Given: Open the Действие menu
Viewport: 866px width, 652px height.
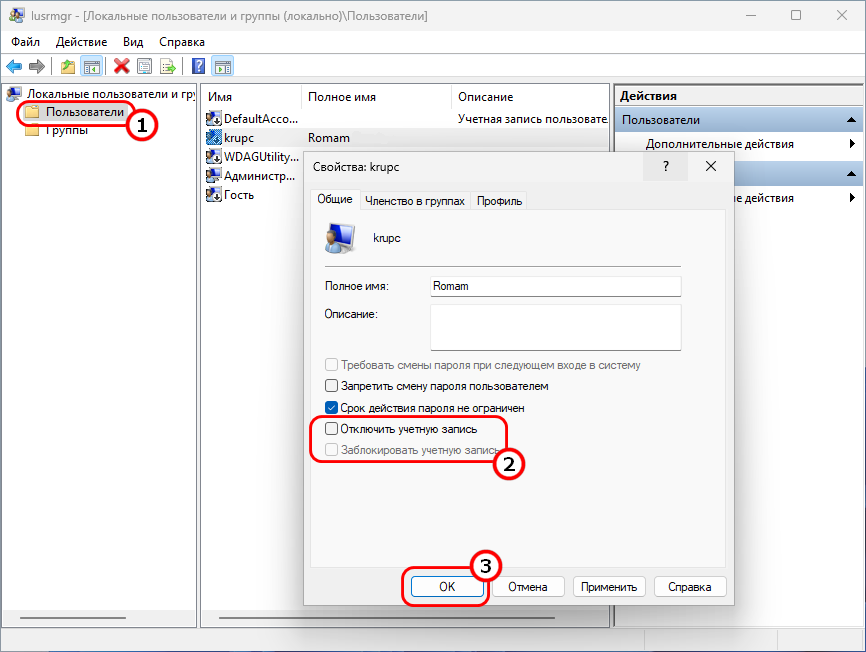Looking at the screenshot, I should [x=82, y=42].
